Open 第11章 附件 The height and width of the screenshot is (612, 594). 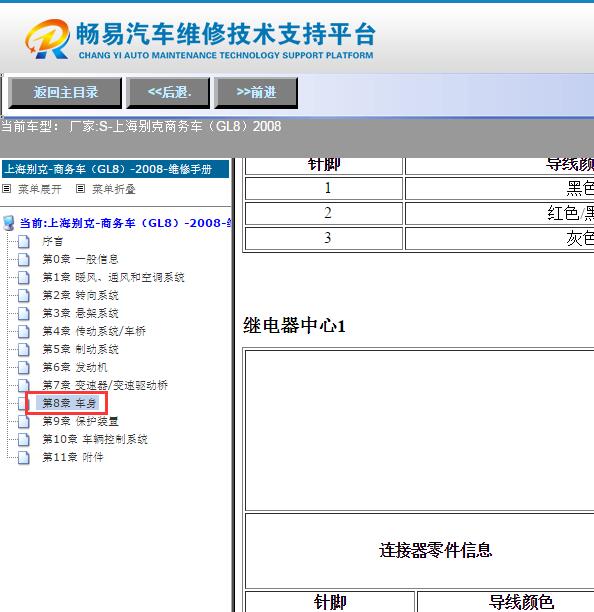(73, 457)
